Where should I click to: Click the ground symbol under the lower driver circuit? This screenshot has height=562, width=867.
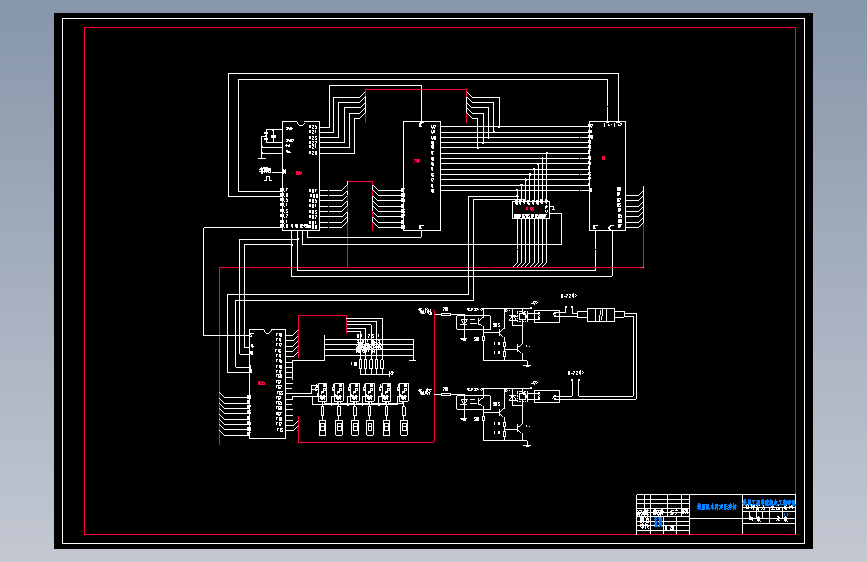527,444
